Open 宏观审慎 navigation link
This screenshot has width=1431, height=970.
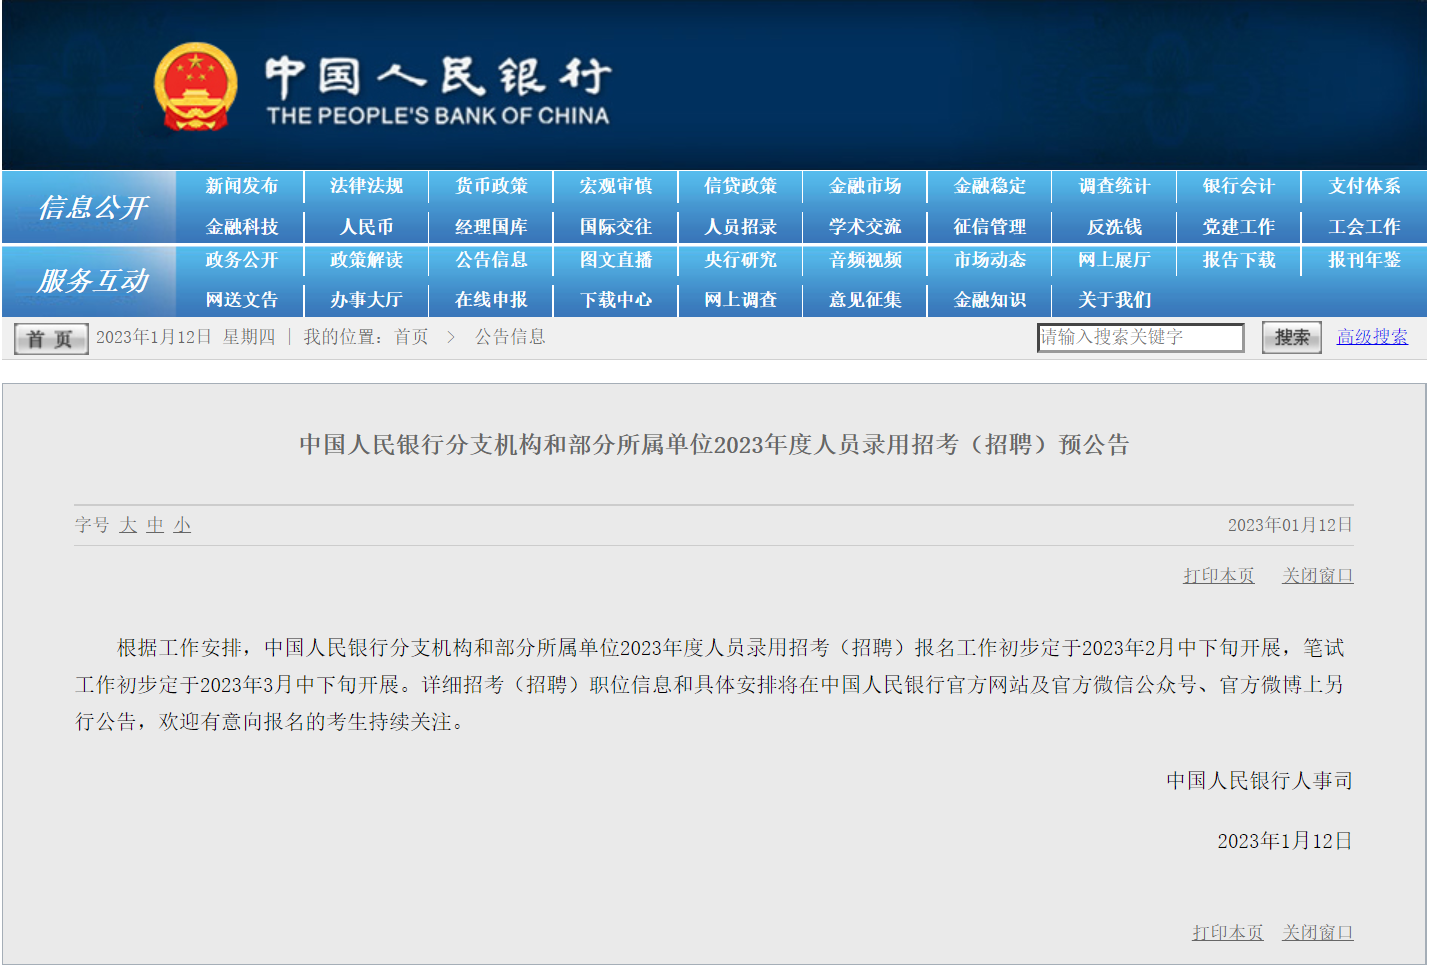(x=616, y=186)
